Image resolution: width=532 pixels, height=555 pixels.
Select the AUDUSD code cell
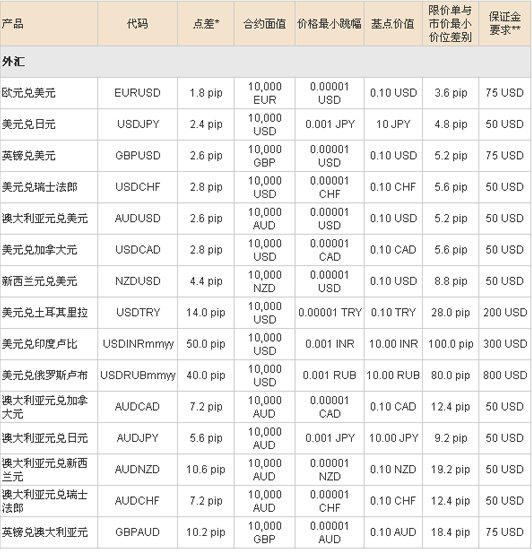pyautogui.click(x=138, y=218)
